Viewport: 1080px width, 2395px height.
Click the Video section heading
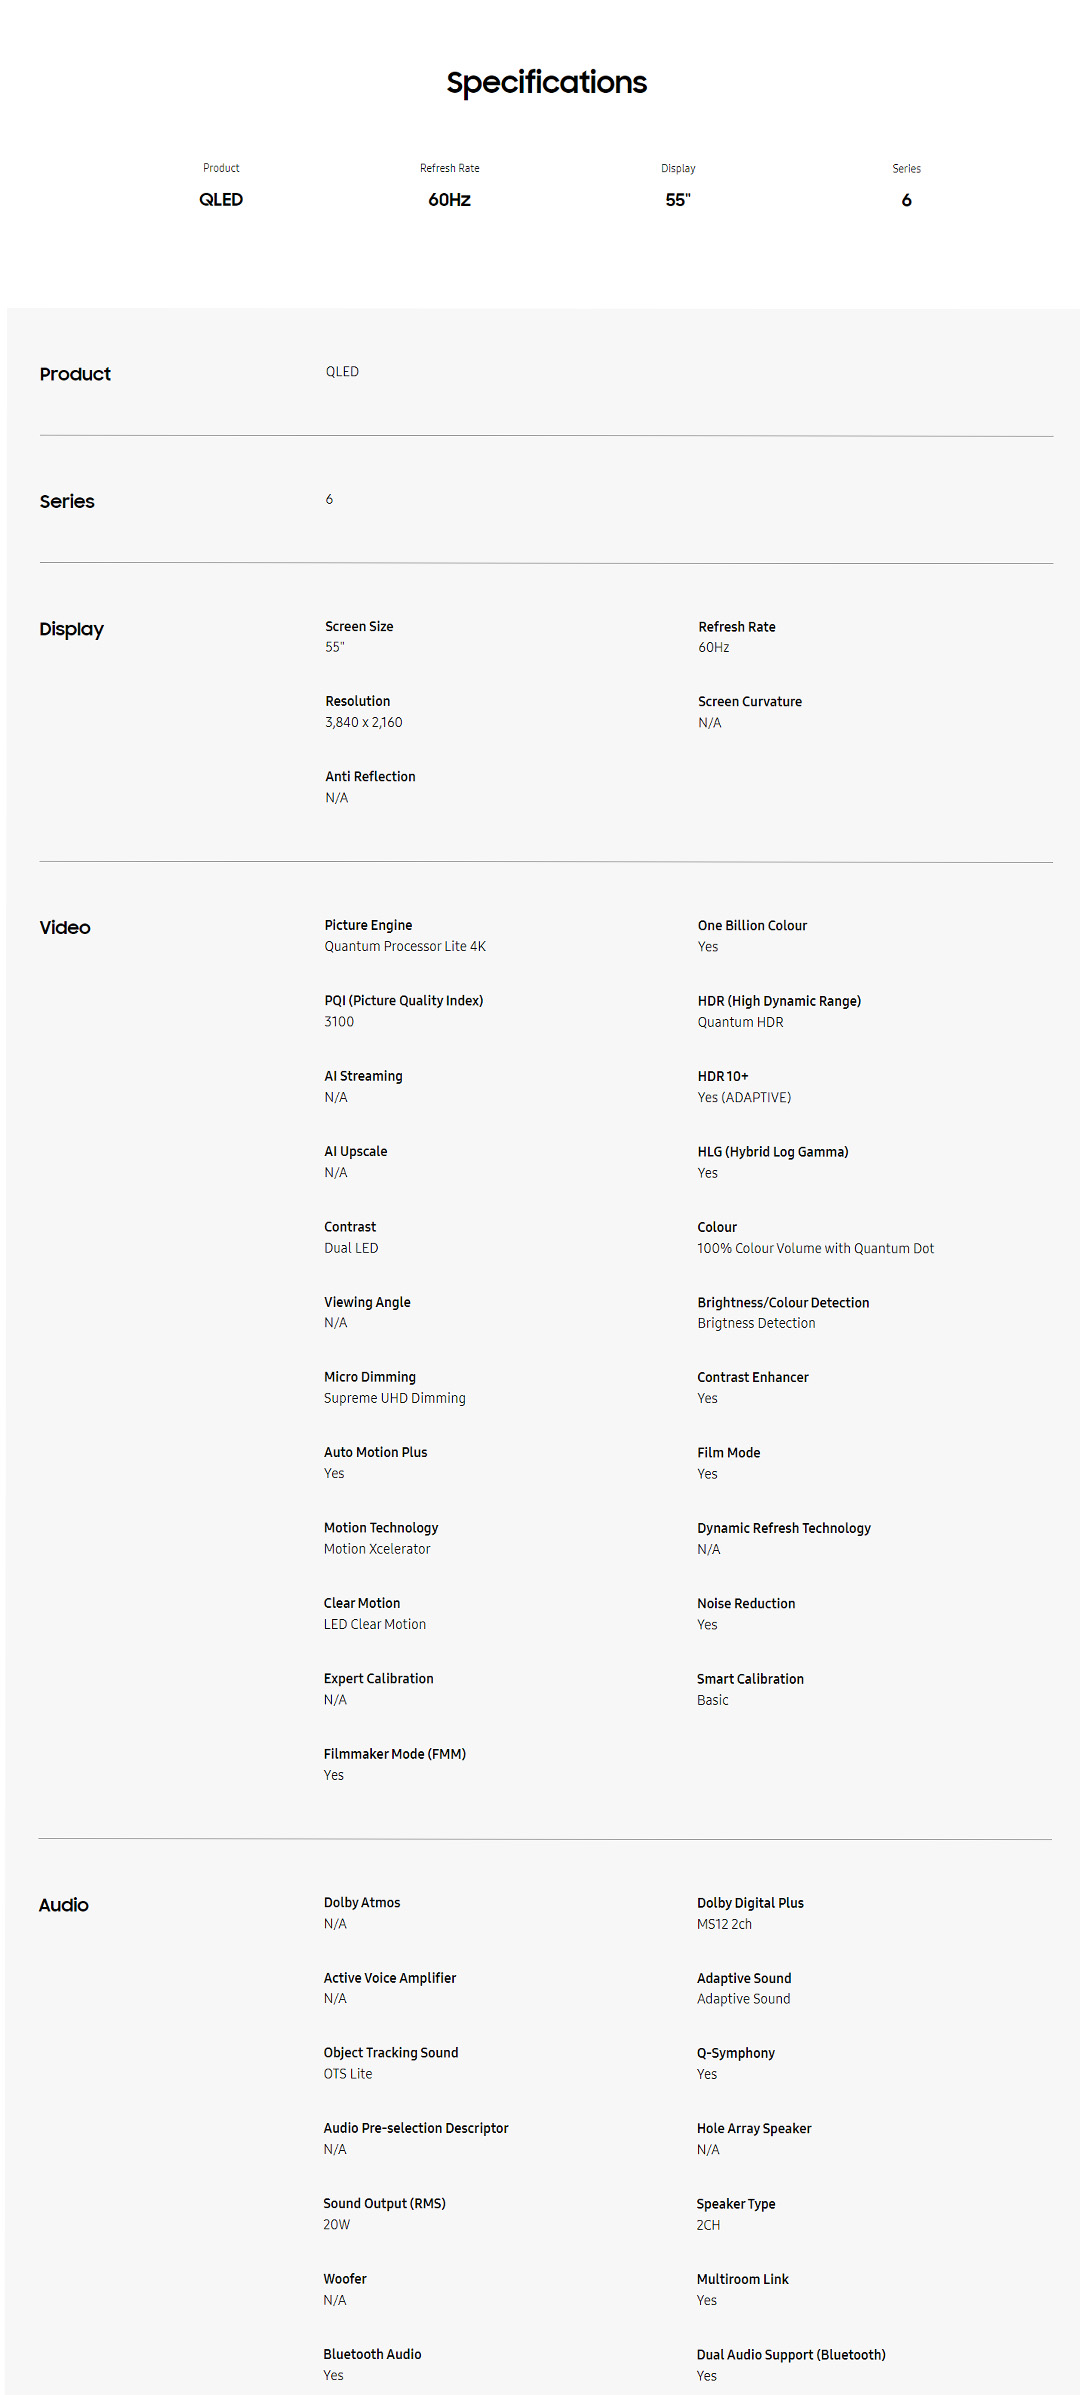click(x=65, y=928)
